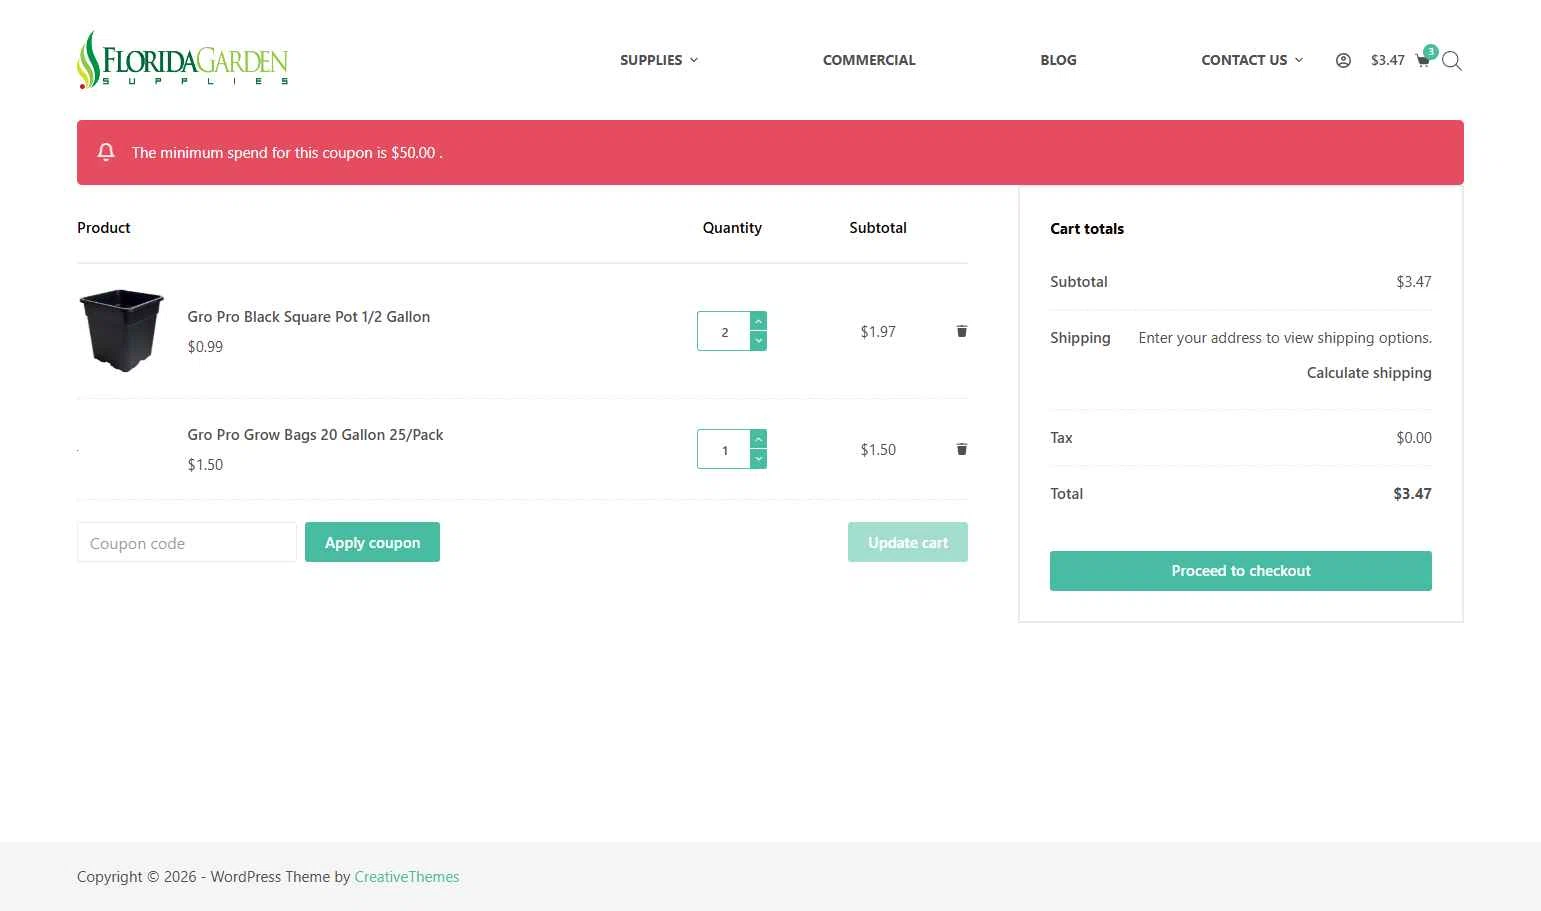Click the quantity field for Black Square Pot

pyautogui.click(x=724, y=332)
